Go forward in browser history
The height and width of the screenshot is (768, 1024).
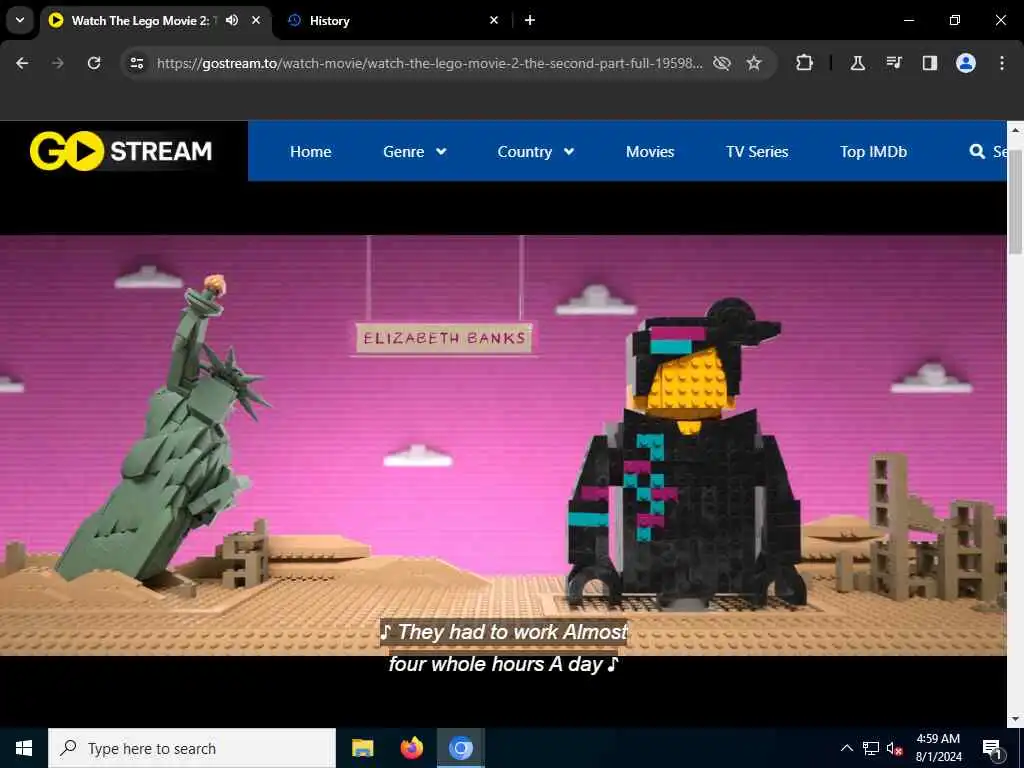click(x=57, y=63)
